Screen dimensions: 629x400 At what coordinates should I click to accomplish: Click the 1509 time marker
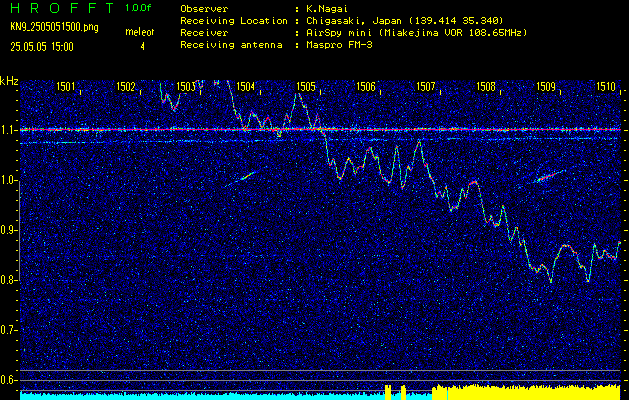click(x=546, y=86)
